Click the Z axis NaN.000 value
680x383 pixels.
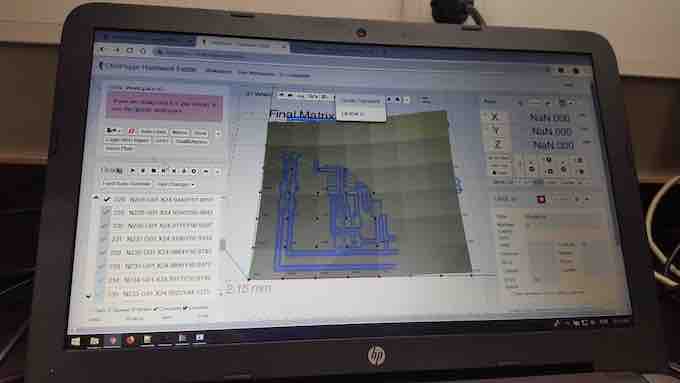click(553, 145)
